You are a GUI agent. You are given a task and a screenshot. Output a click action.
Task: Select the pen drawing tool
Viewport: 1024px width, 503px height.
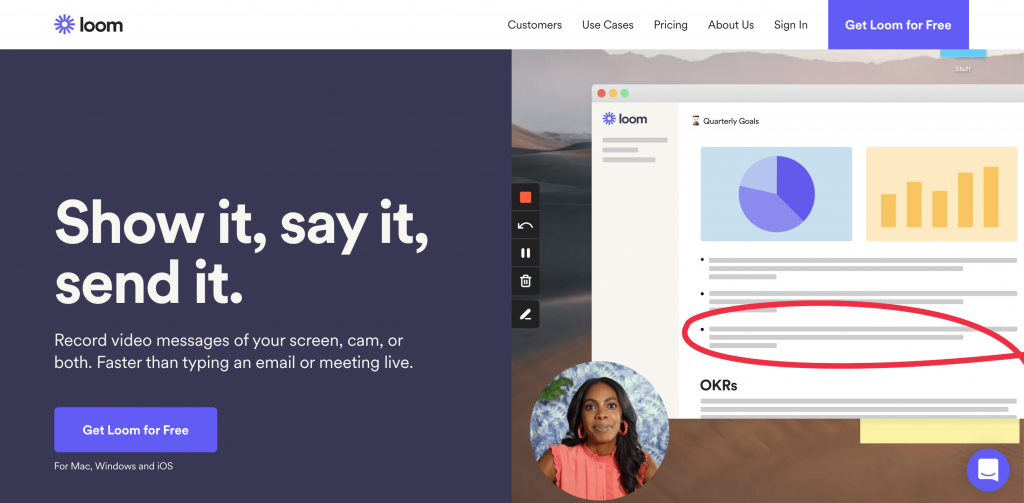point(525,314)
